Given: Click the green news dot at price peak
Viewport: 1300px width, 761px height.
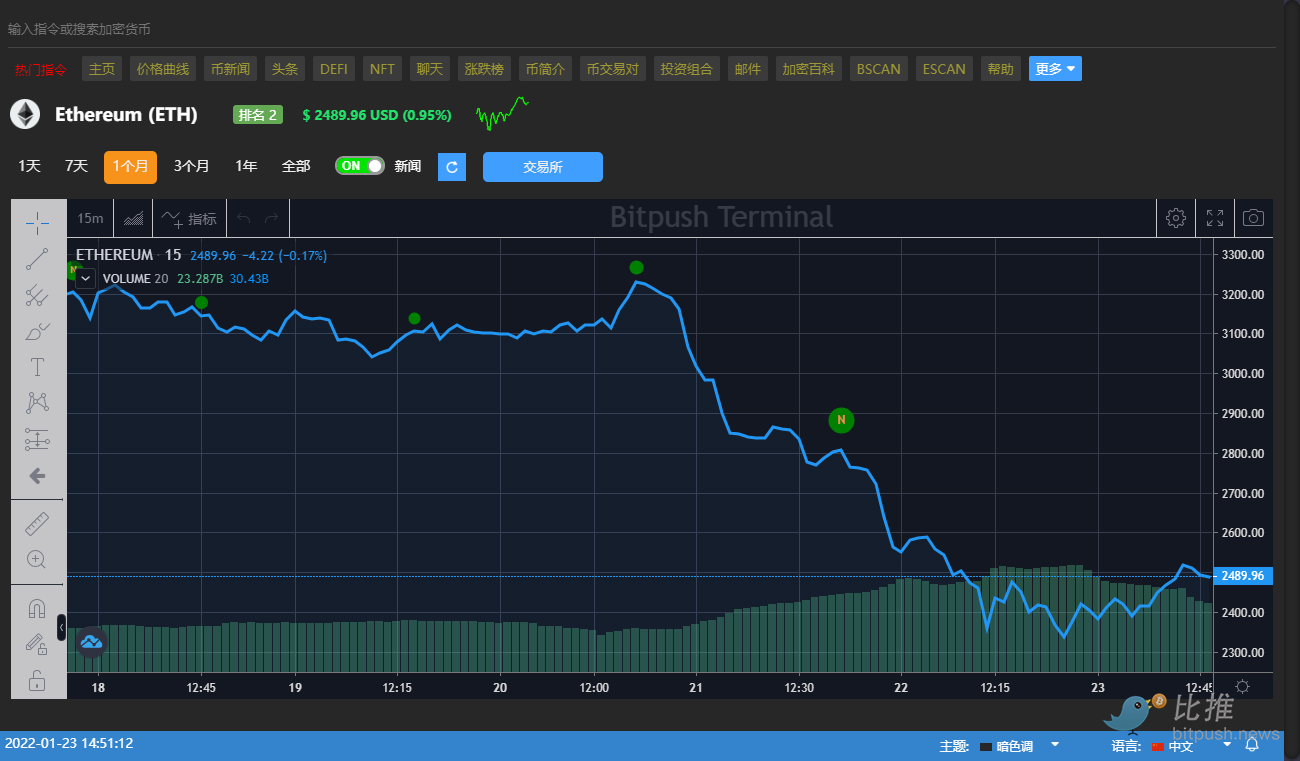Looking at the screenshot, I should coord(636,267).
